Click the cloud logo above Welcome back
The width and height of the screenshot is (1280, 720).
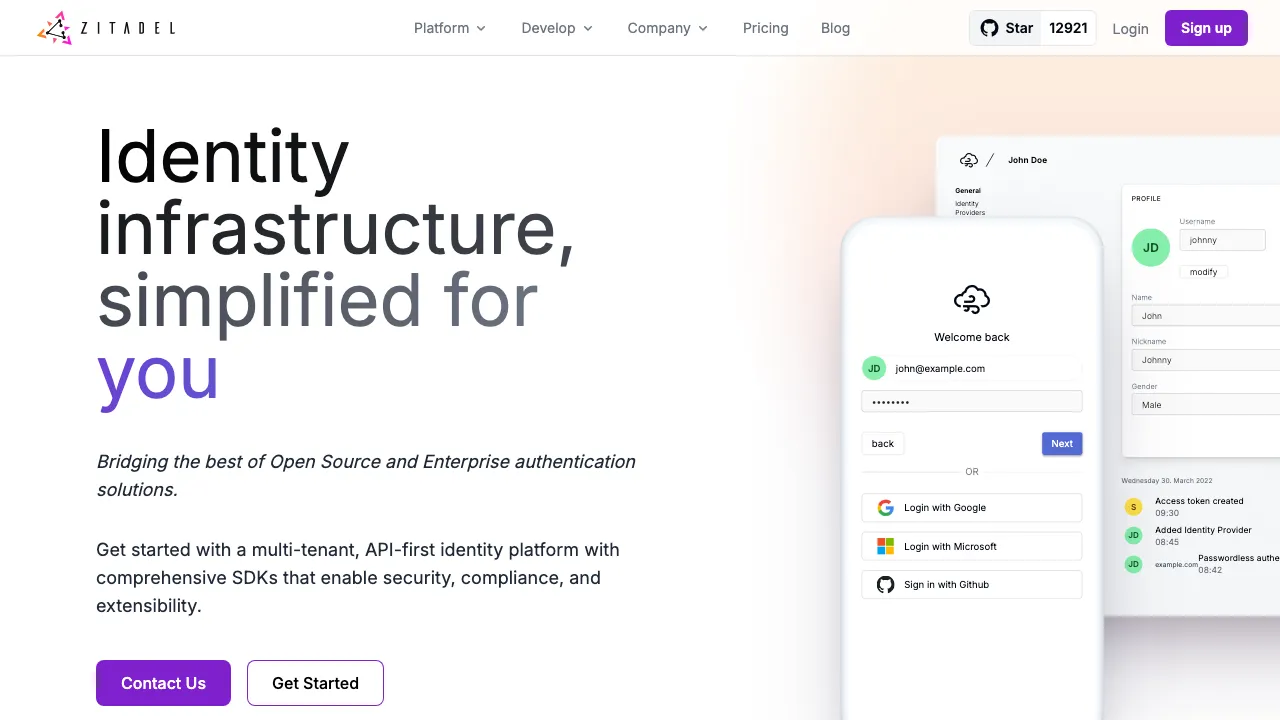972,299
